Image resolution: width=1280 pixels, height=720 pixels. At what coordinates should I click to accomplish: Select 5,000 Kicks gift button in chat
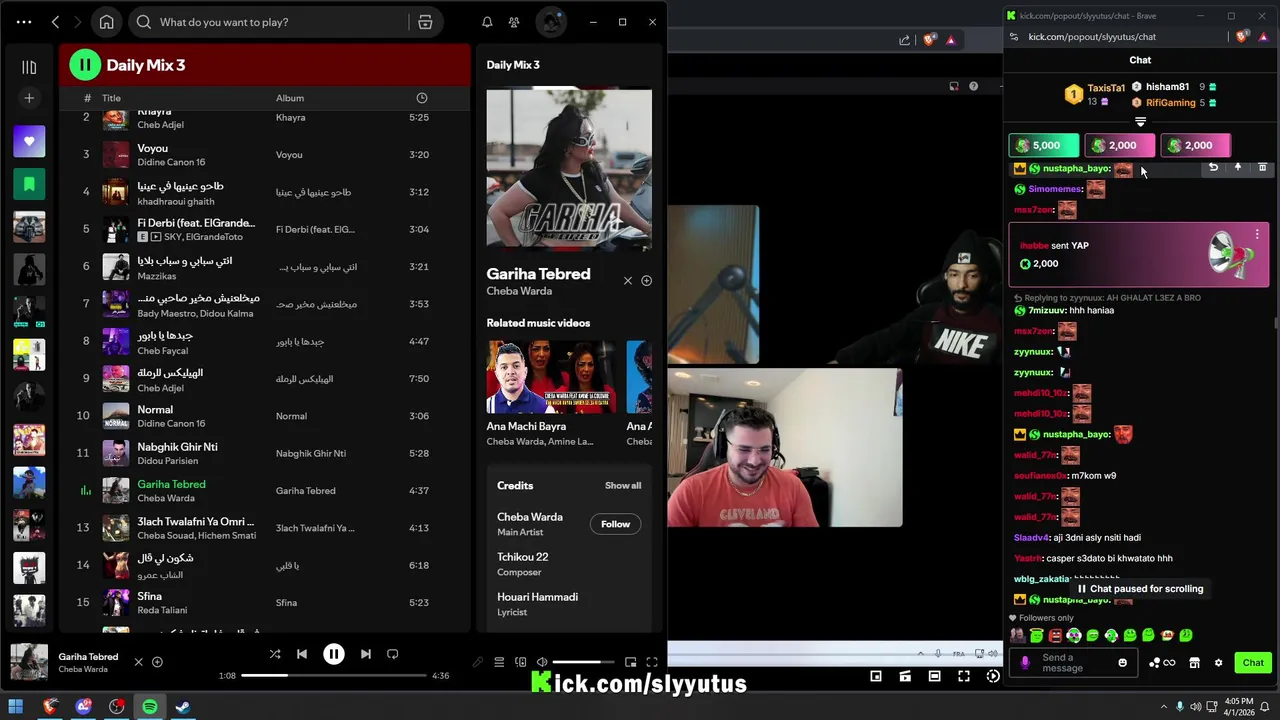(1044, 146)
